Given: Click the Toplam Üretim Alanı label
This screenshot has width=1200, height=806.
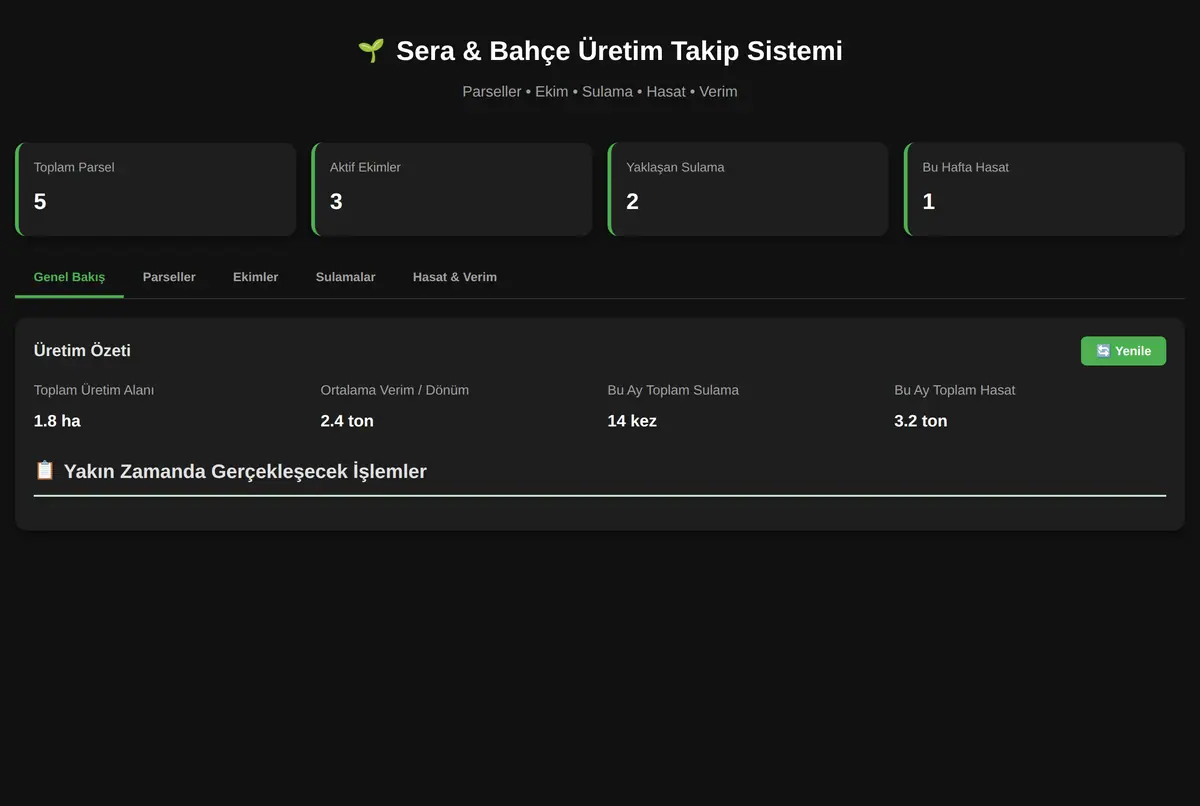Looking at the screenshot, I should 94,390.
